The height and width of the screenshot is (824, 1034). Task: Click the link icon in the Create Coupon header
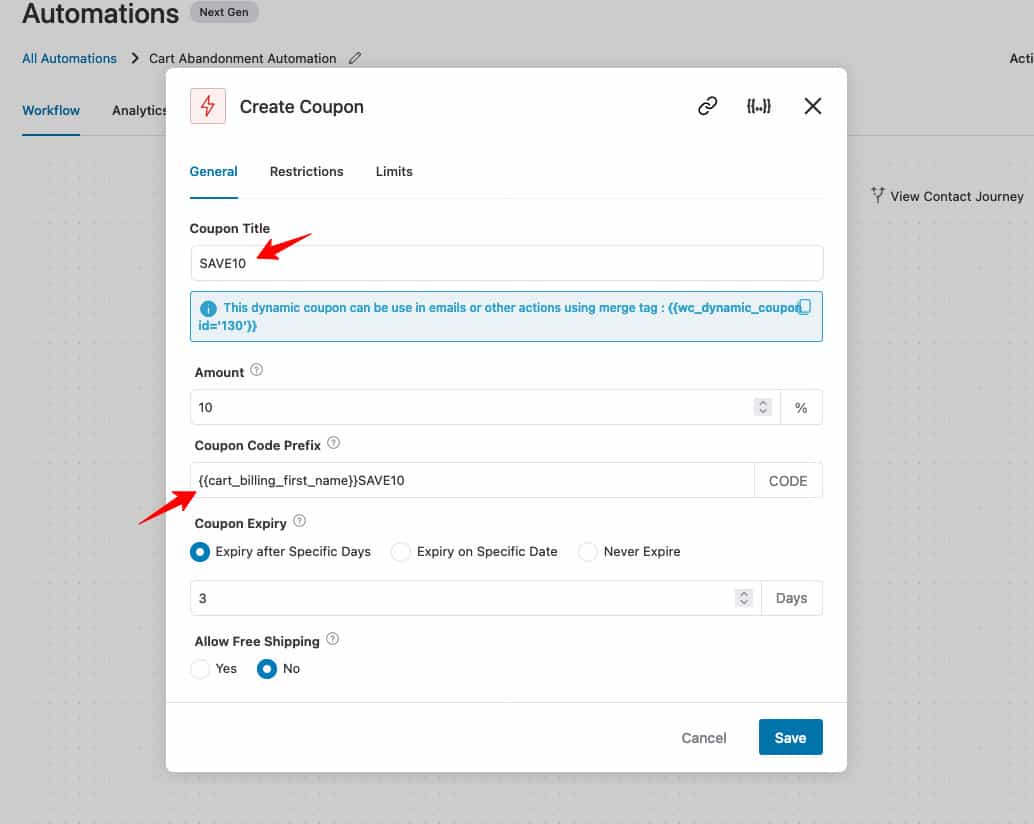pos(708,105)
